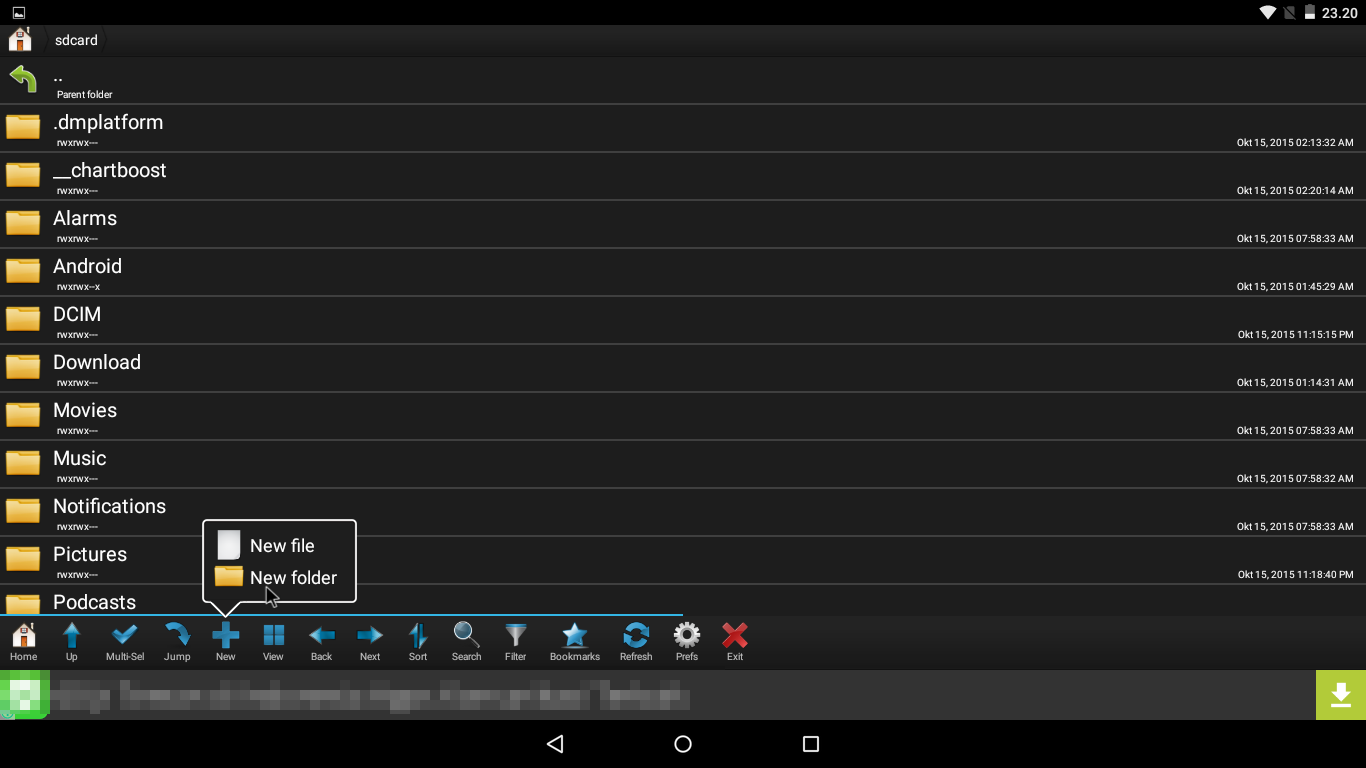This screenshot has width=1366, height=768.
Task: Open the Jump tool
Action: [x=177, y=641]
